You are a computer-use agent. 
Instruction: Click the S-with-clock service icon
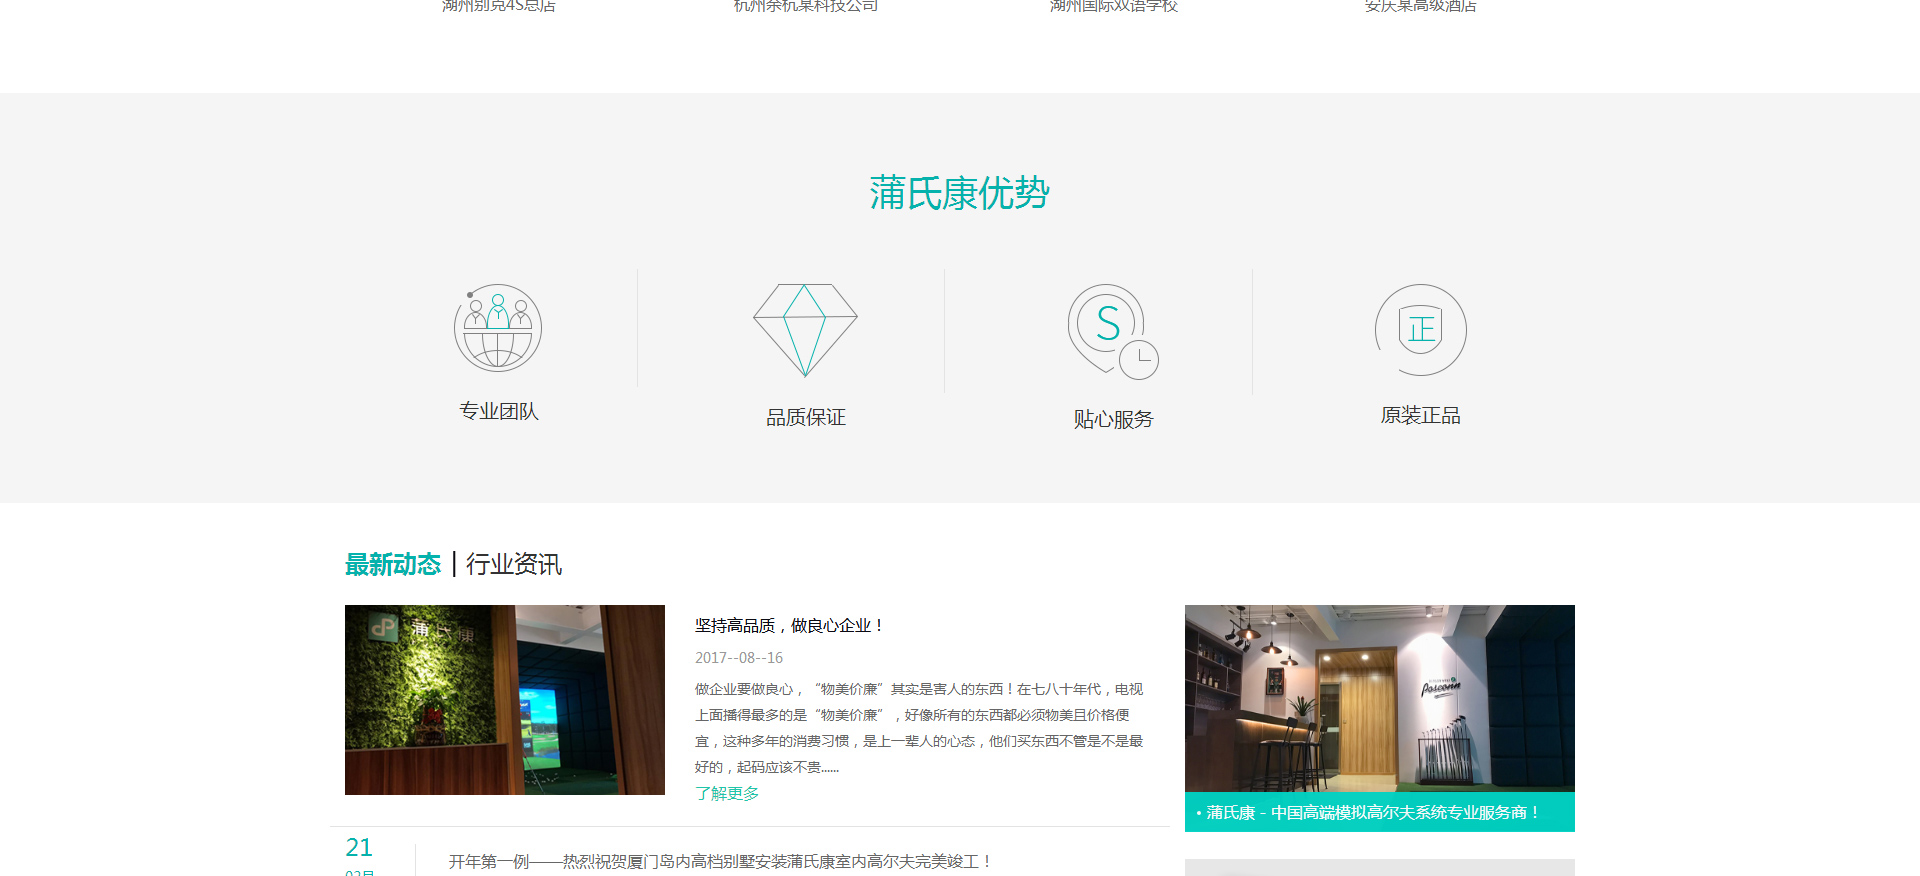(1112, 331)
